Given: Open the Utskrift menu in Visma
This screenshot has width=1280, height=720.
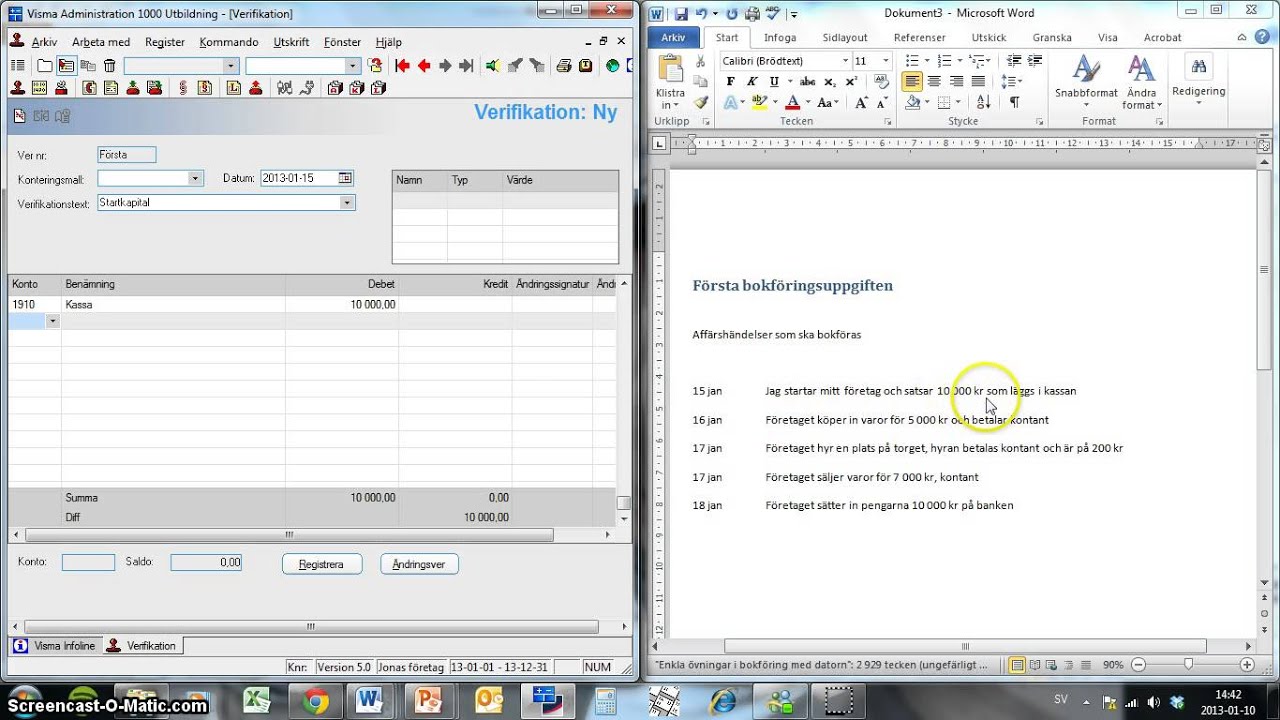Looking at the screenshot, I should [291, 42].
